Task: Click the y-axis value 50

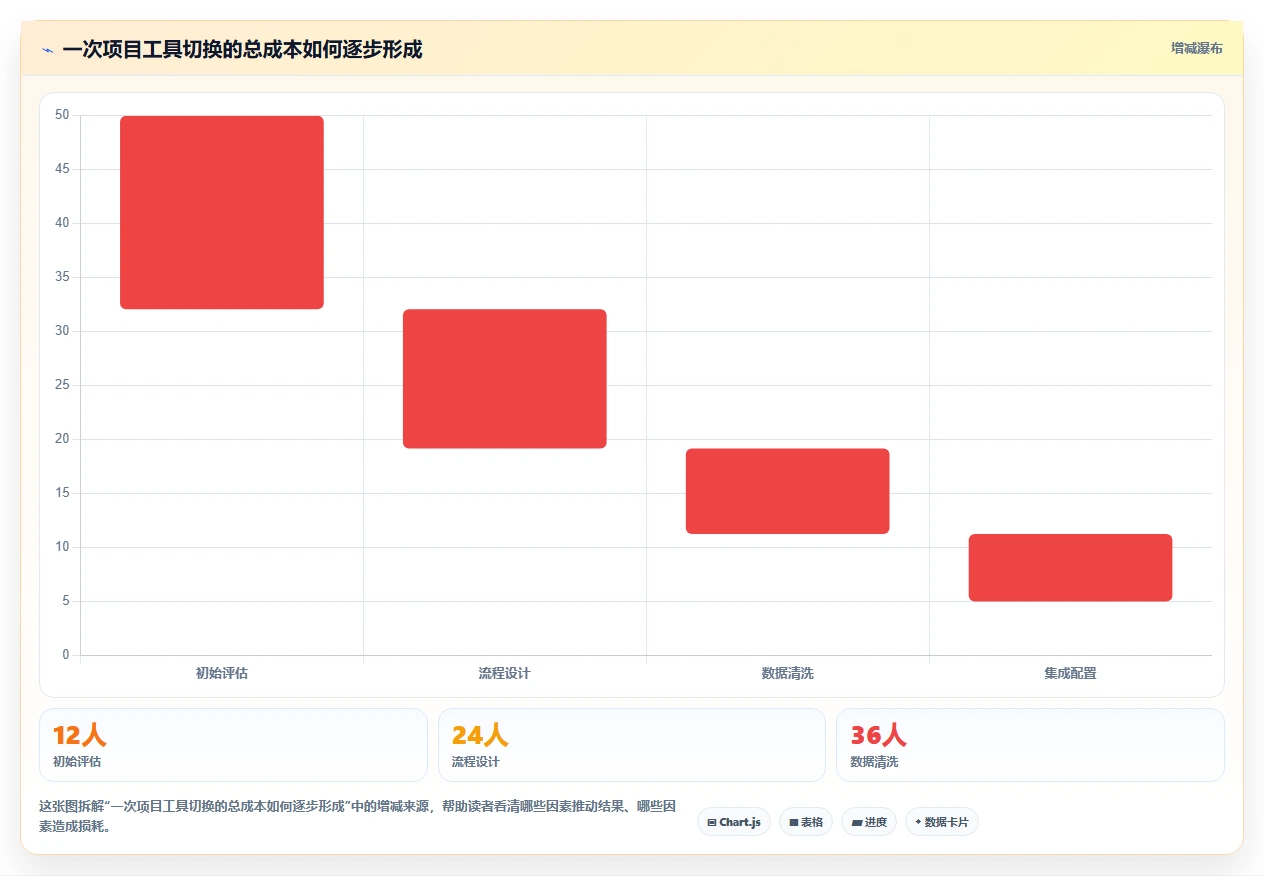Action: (x=62, y=115)
